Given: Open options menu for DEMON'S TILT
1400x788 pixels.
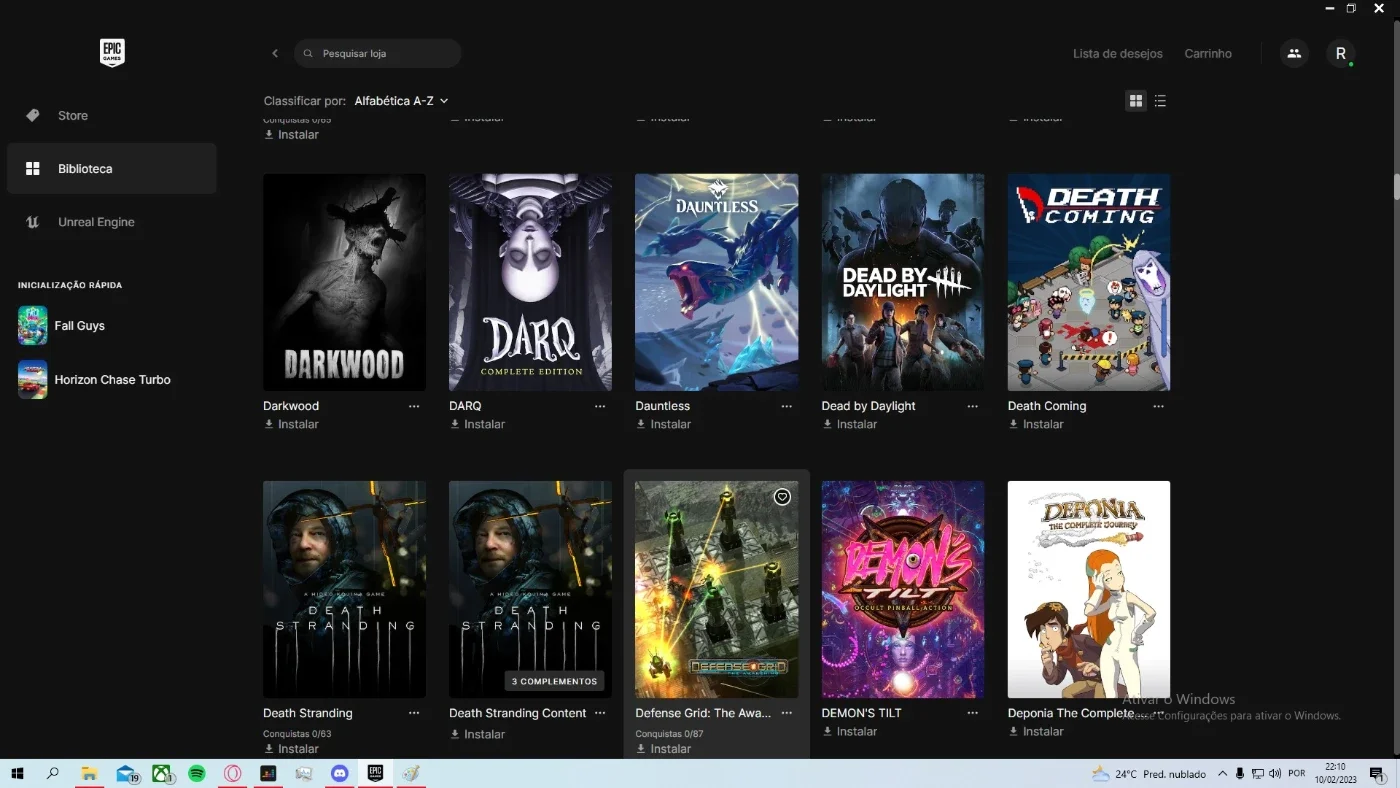Looking at the screenshot, I should tap(972, 713).
